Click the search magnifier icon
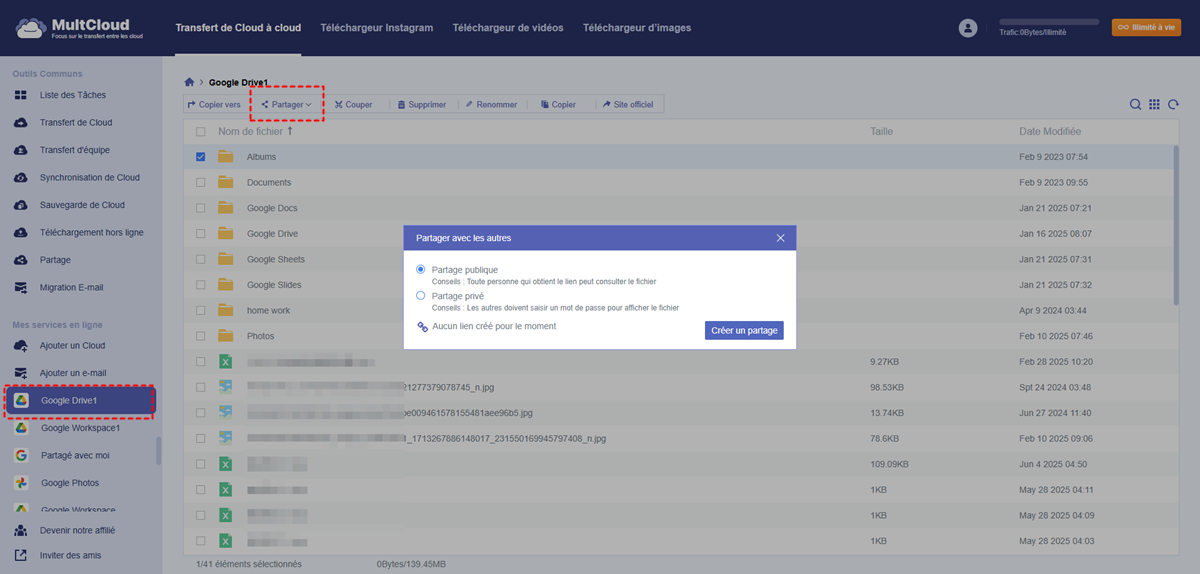1200x574 pixels. pos(1135,104)
